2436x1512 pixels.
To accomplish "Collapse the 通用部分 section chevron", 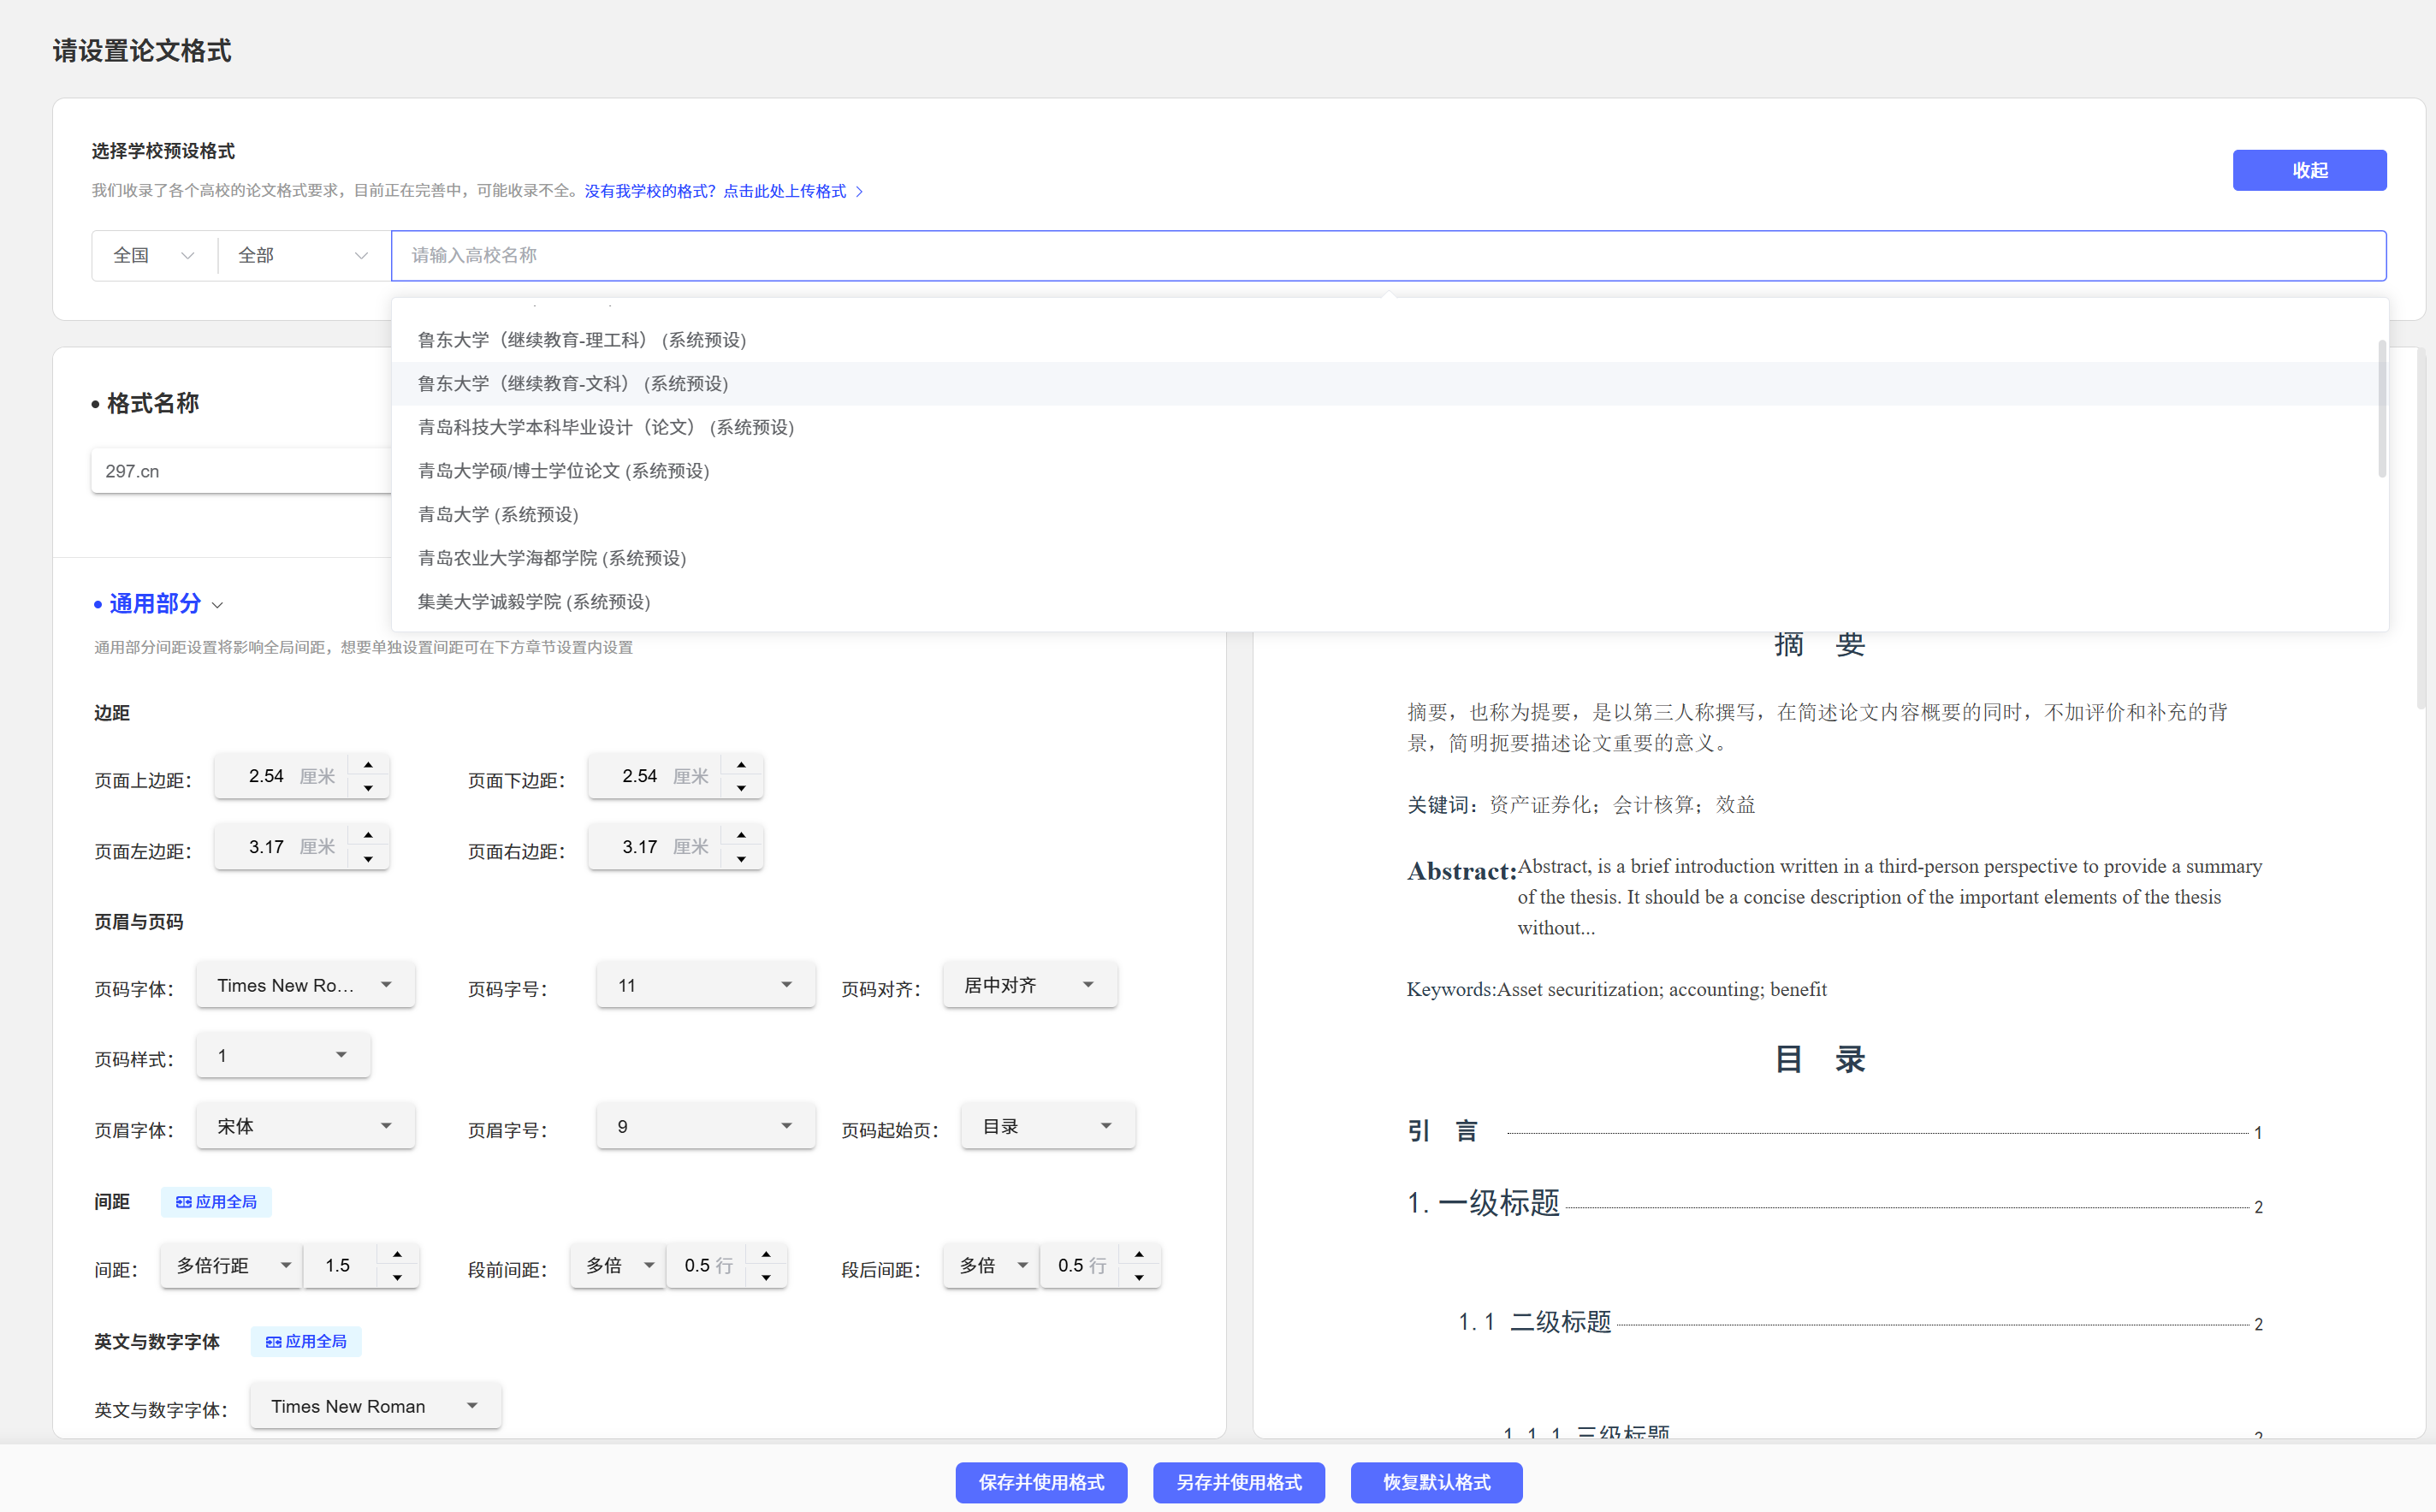I will click(218, 605).
